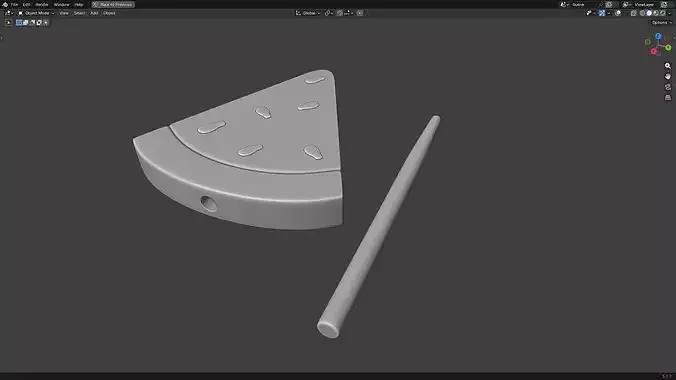Switch to Solid shading
Viewport: 676px width, 380px height.
[649, 13]
